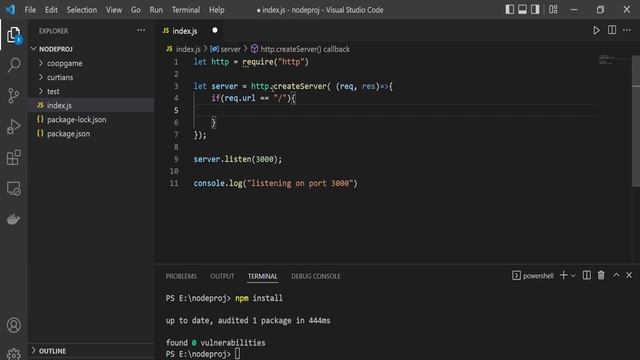Open Explorer Views and More Actions
The width and height of the screenshot is (640, 360).
141,30
